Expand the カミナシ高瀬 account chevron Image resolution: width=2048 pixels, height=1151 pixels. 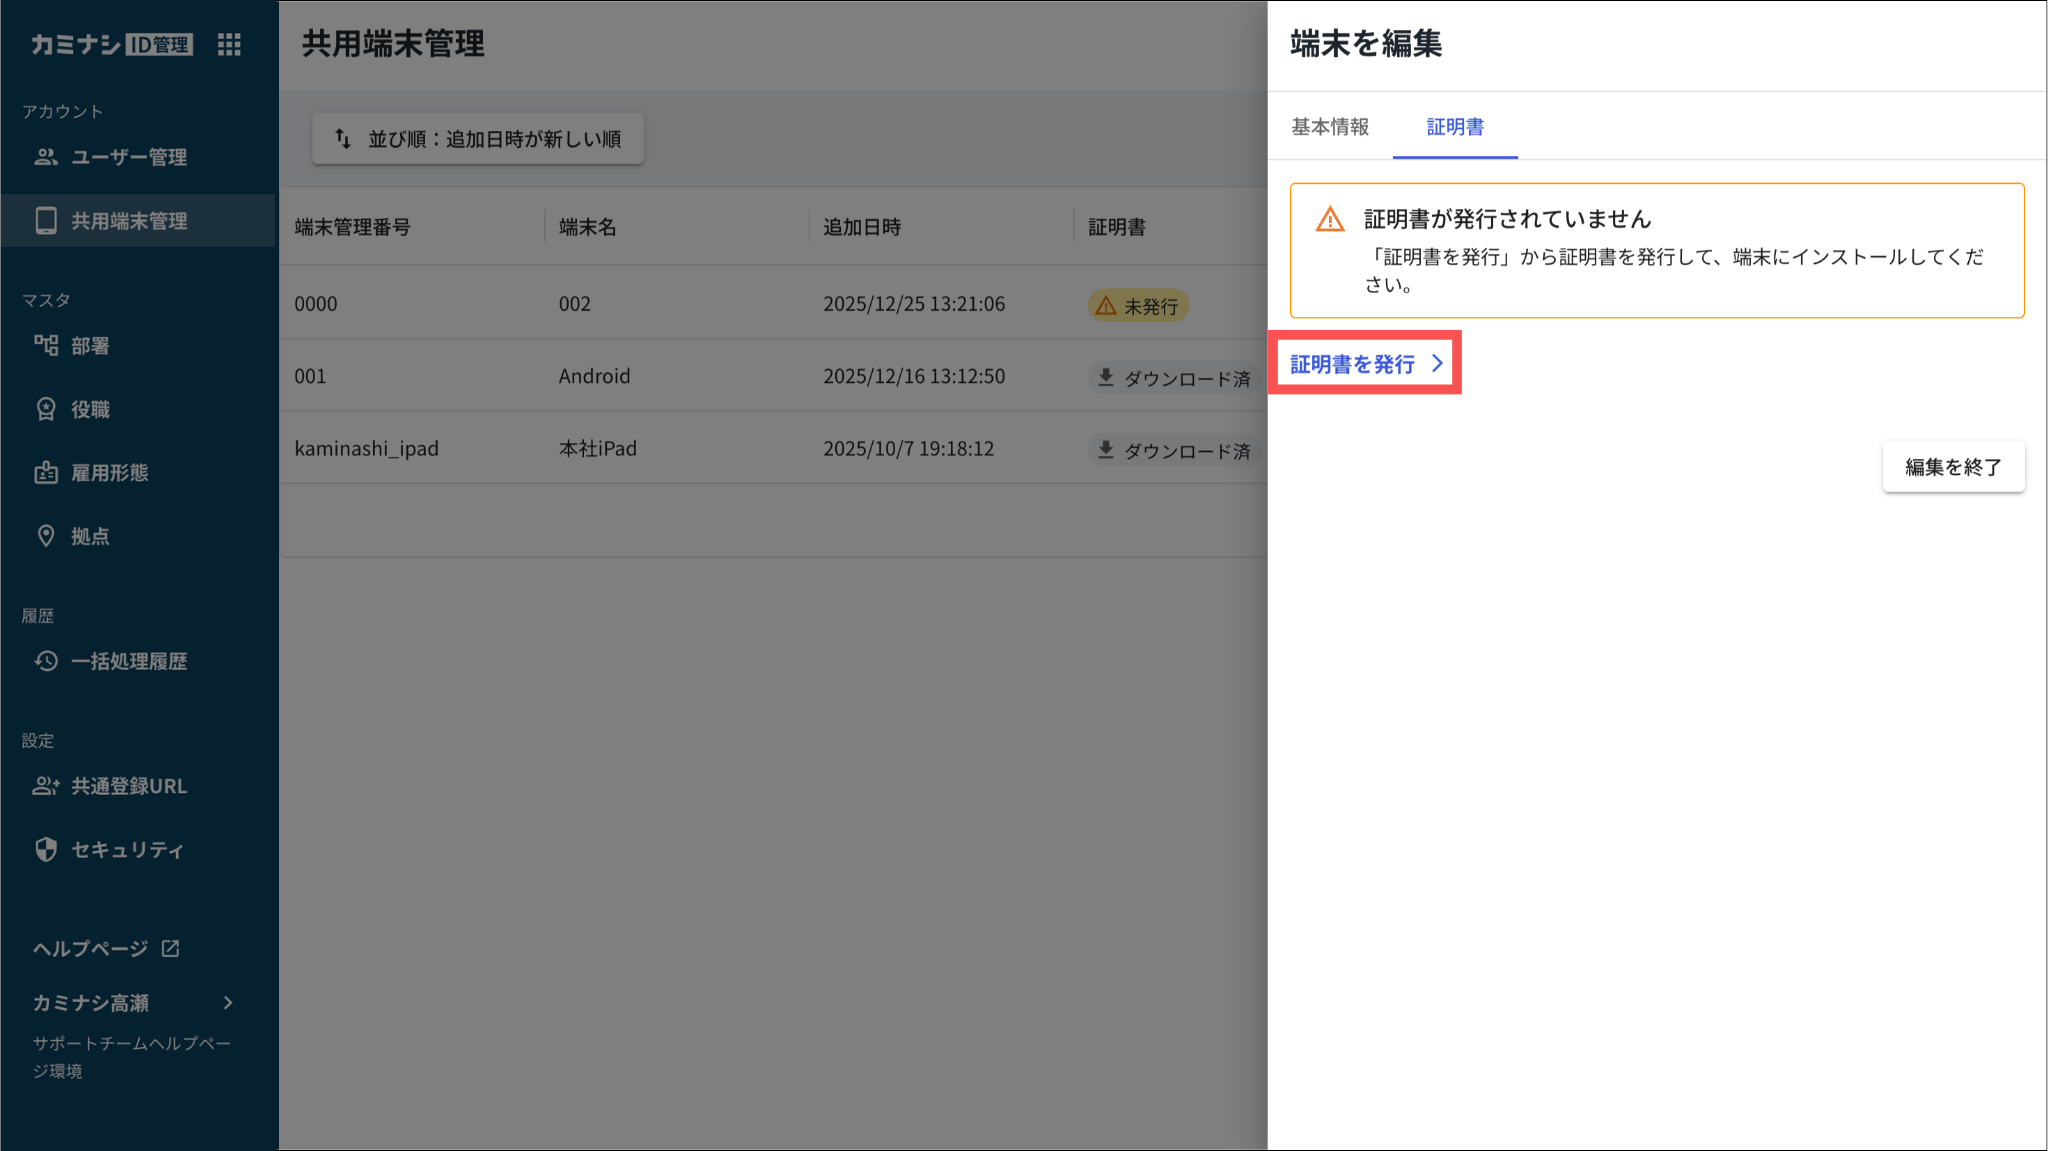point(228,1003)
